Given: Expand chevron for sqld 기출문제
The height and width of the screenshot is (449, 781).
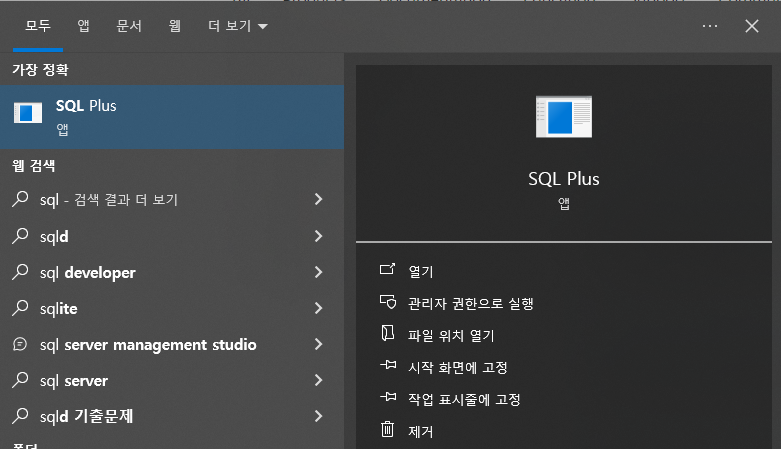Looking at the screenshot, I should pyautogui.click(x=318, y=416).
